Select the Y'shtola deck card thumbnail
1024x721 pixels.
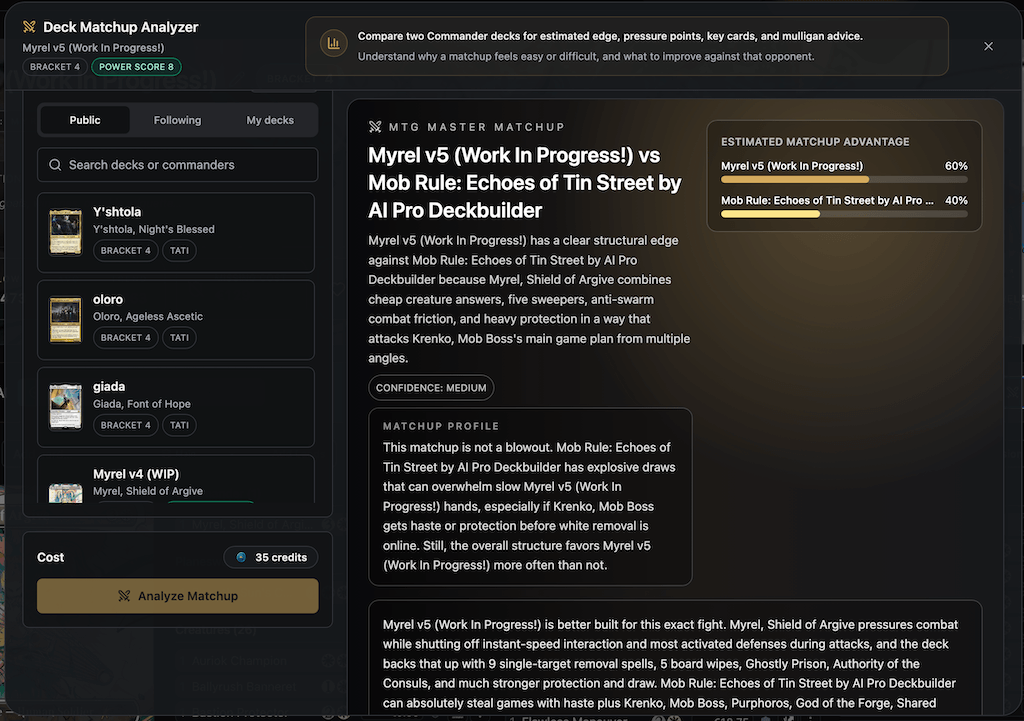[66, 232]
